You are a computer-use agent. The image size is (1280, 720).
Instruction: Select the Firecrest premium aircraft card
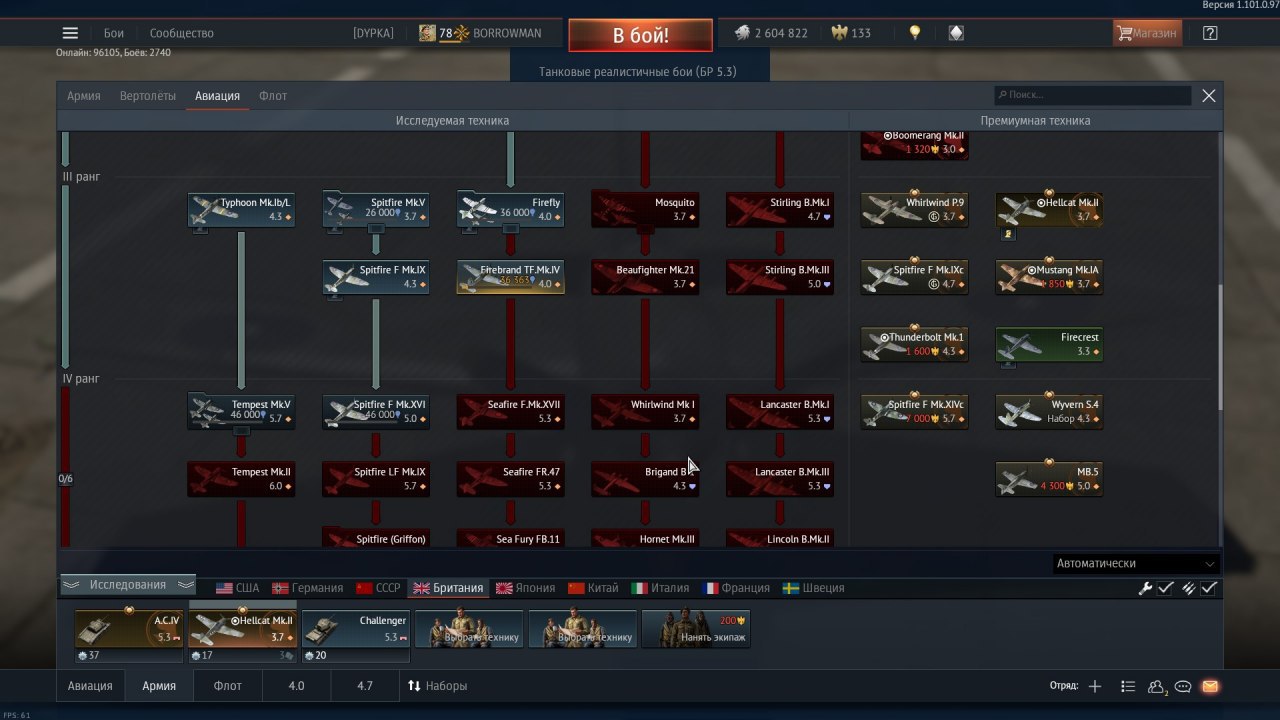[1049, 345]
